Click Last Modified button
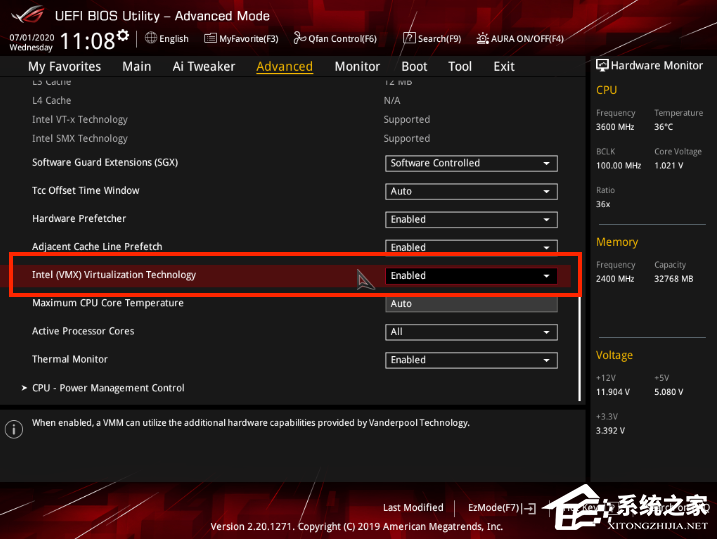The image size is (717, 539). tap(413, 507)
